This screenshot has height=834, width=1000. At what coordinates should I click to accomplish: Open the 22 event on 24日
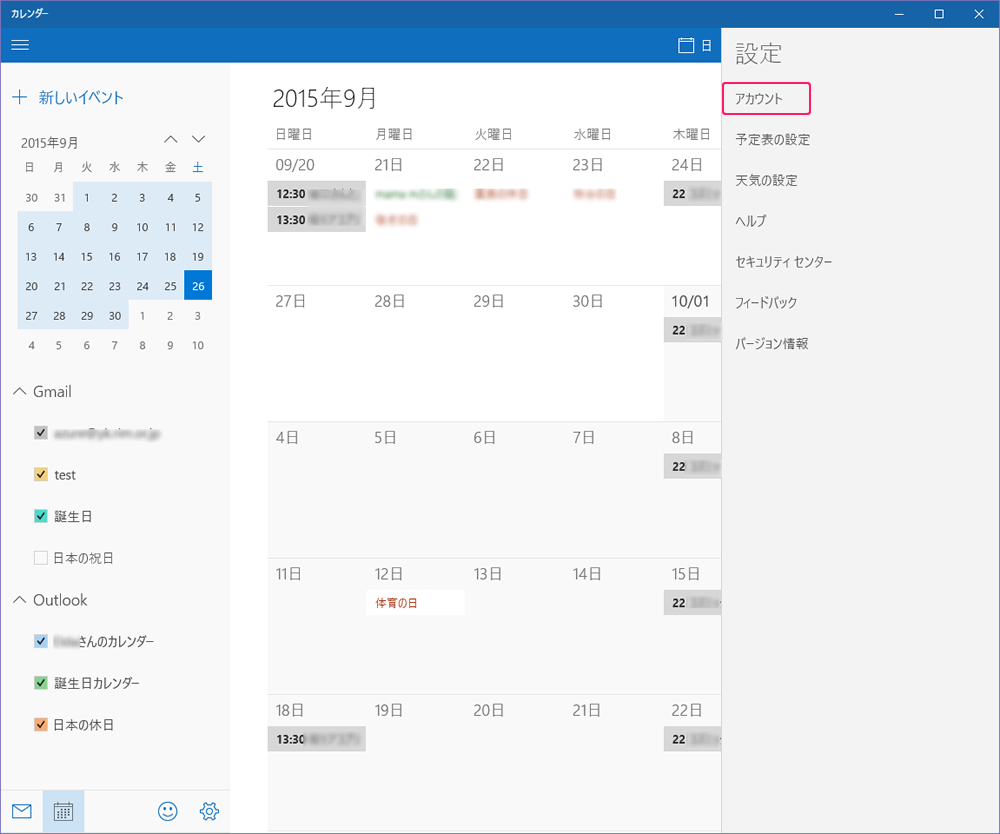[692, 194]
